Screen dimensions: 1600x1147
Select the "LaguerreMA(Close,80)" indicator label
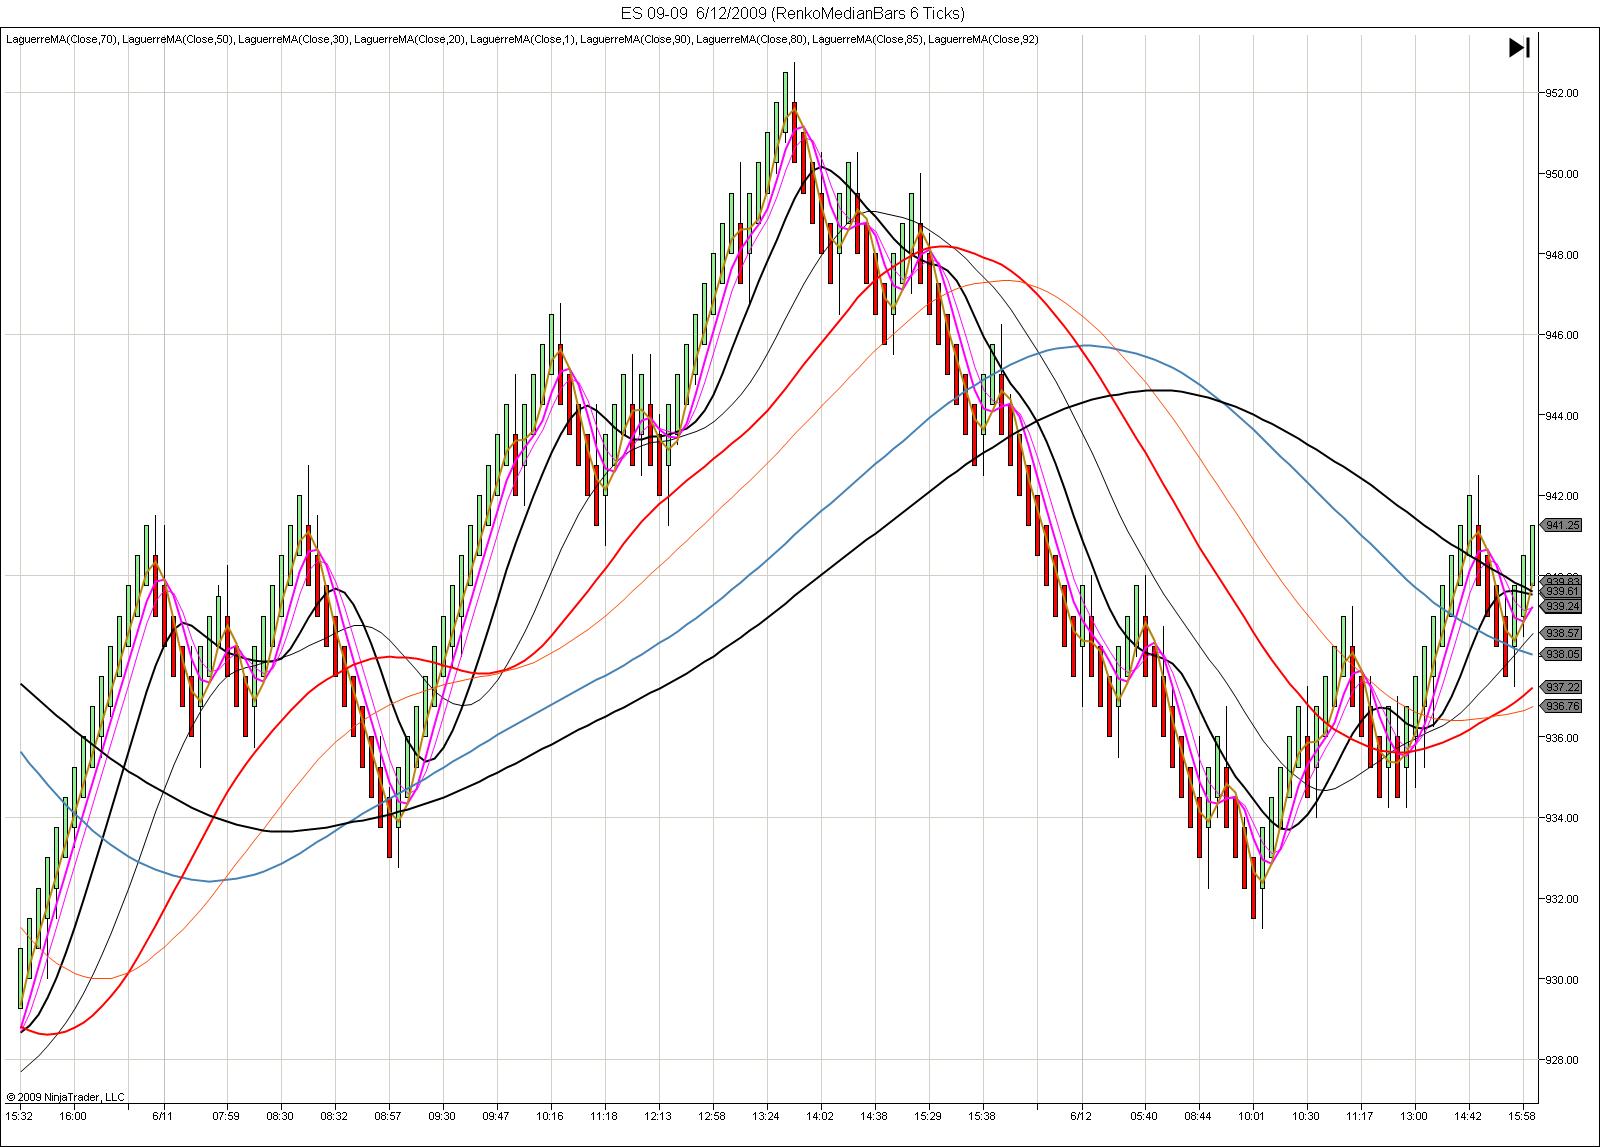752,40
